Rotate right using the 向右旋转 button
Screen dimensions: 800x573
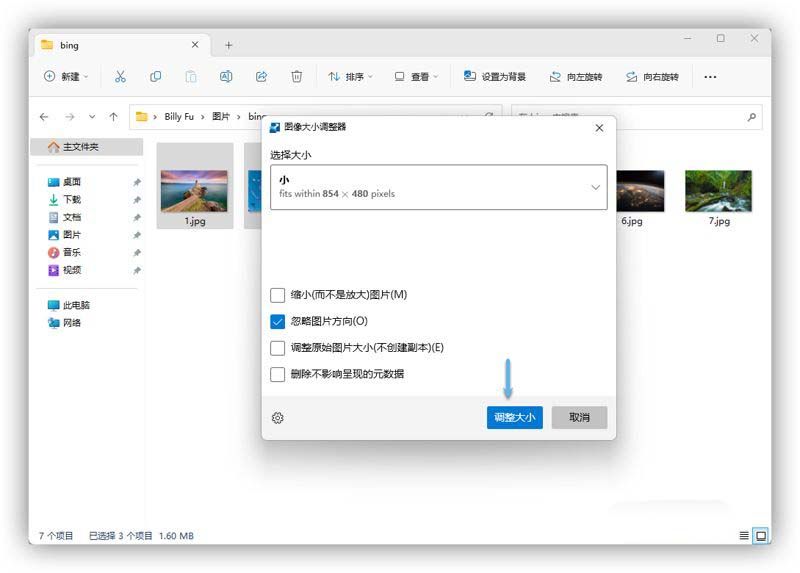coord(653,77)
